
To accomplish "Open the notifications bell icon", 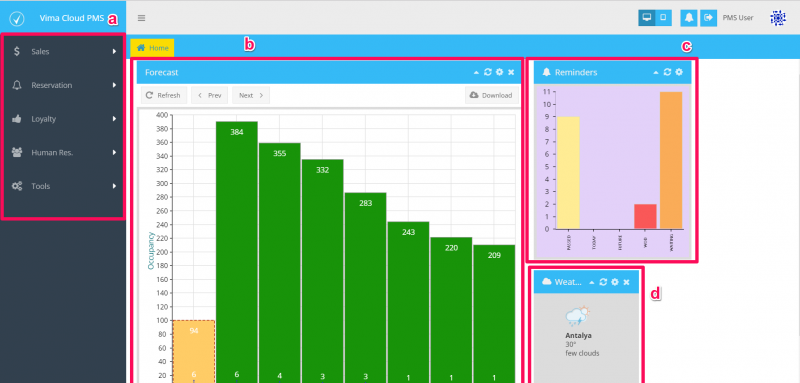I will pyautogui.click(x=689, y=18).
